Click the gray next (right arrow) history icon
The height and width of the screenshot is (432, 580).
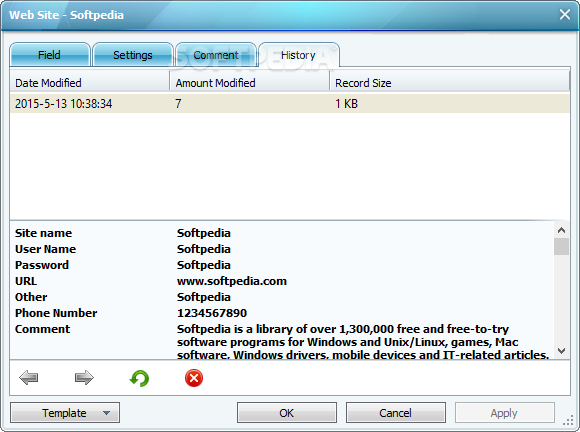84,378
